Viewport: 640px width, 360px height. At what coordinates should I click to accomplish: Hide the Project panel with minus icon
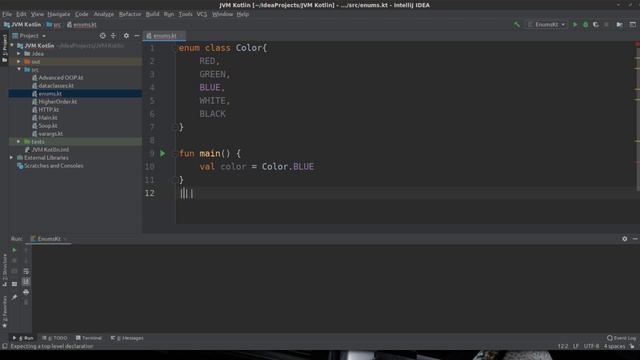(136, 36)
